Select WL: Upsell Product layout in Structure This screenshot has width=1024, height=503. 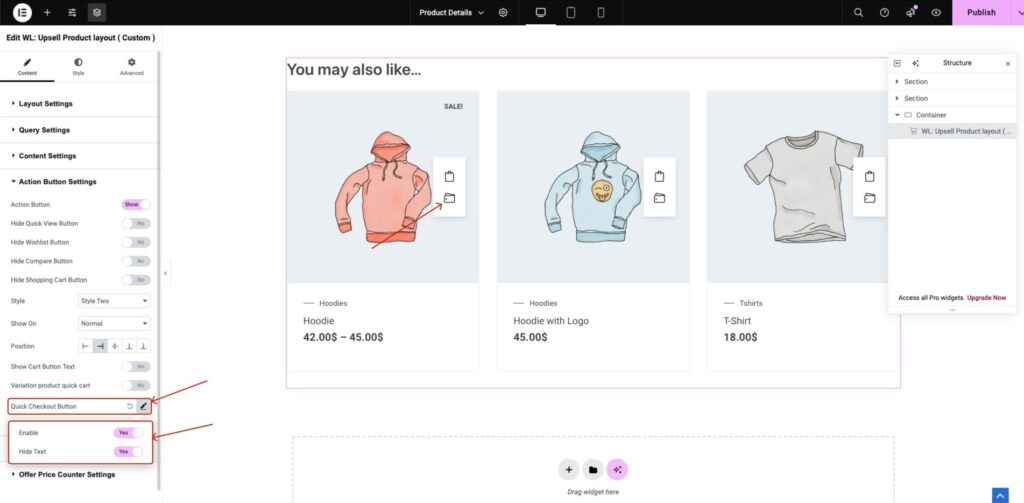(952, 131)
